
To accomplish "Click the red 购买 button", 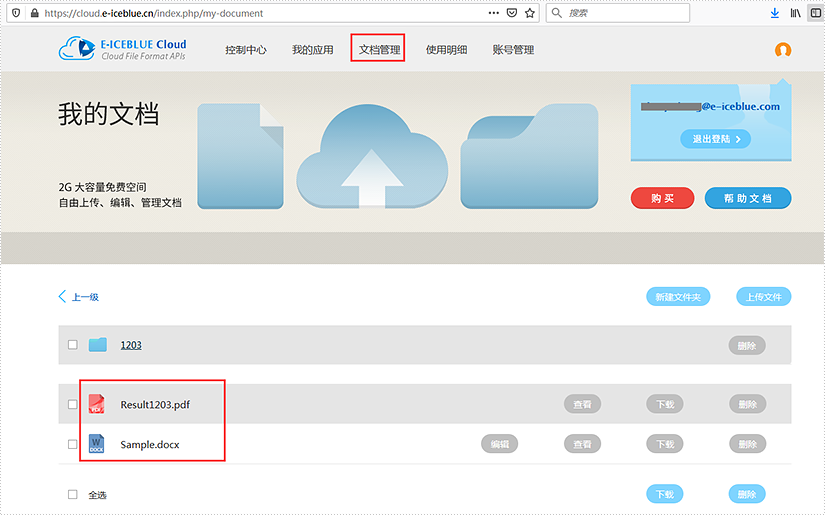I will point(662,198).
